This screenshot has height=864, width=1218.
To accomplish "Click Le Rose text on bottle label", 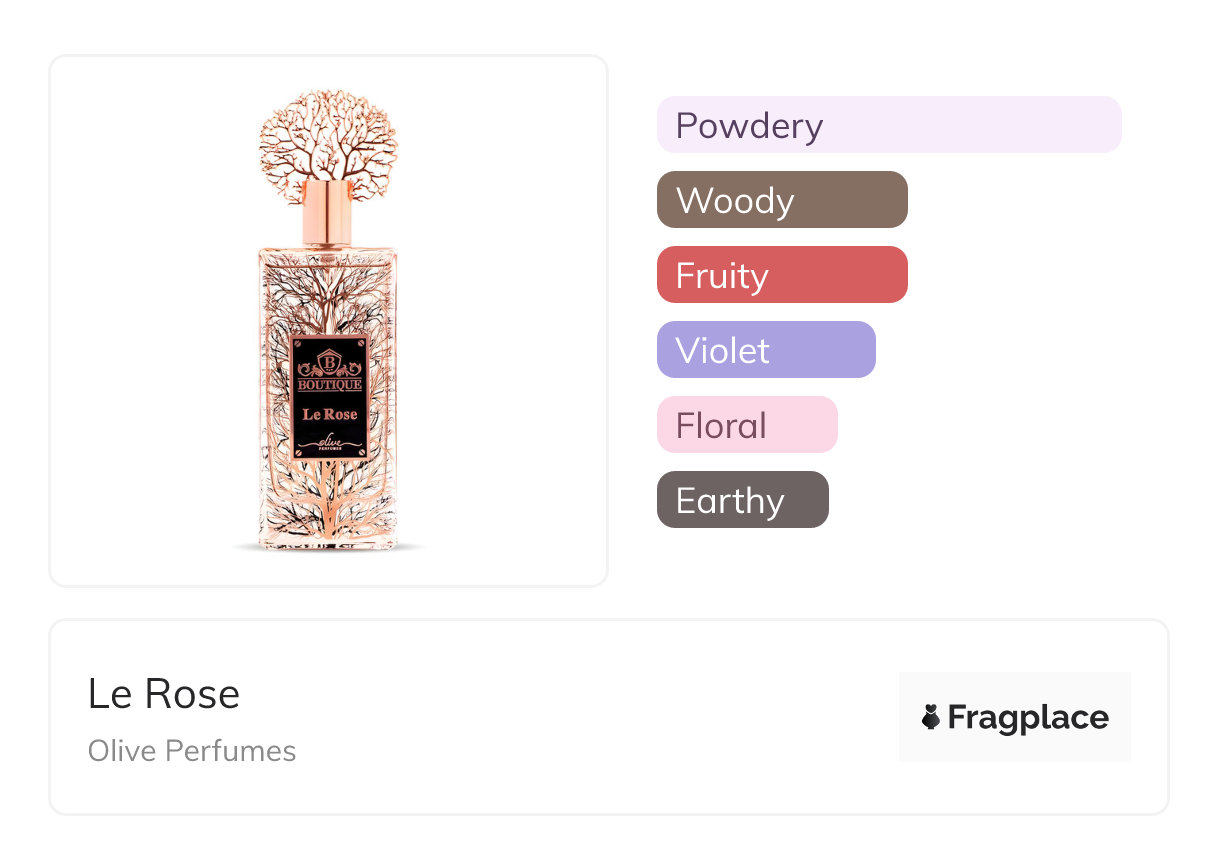I will [x=329, y=413].
